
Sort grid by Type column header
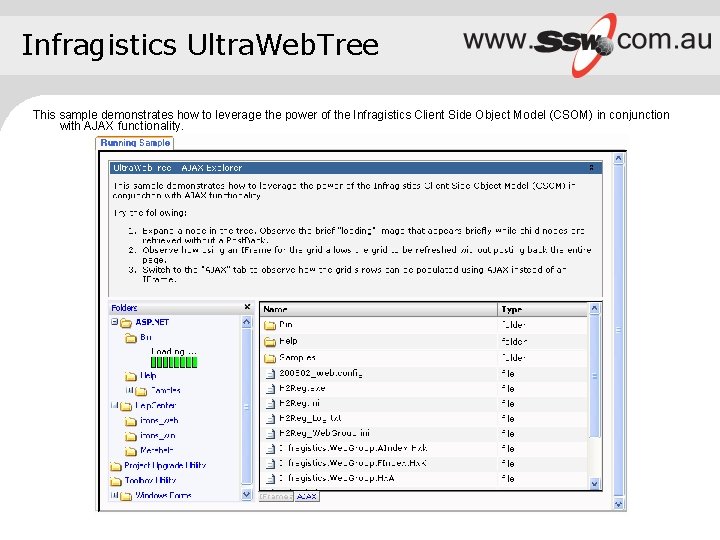[x=542, y=309]
